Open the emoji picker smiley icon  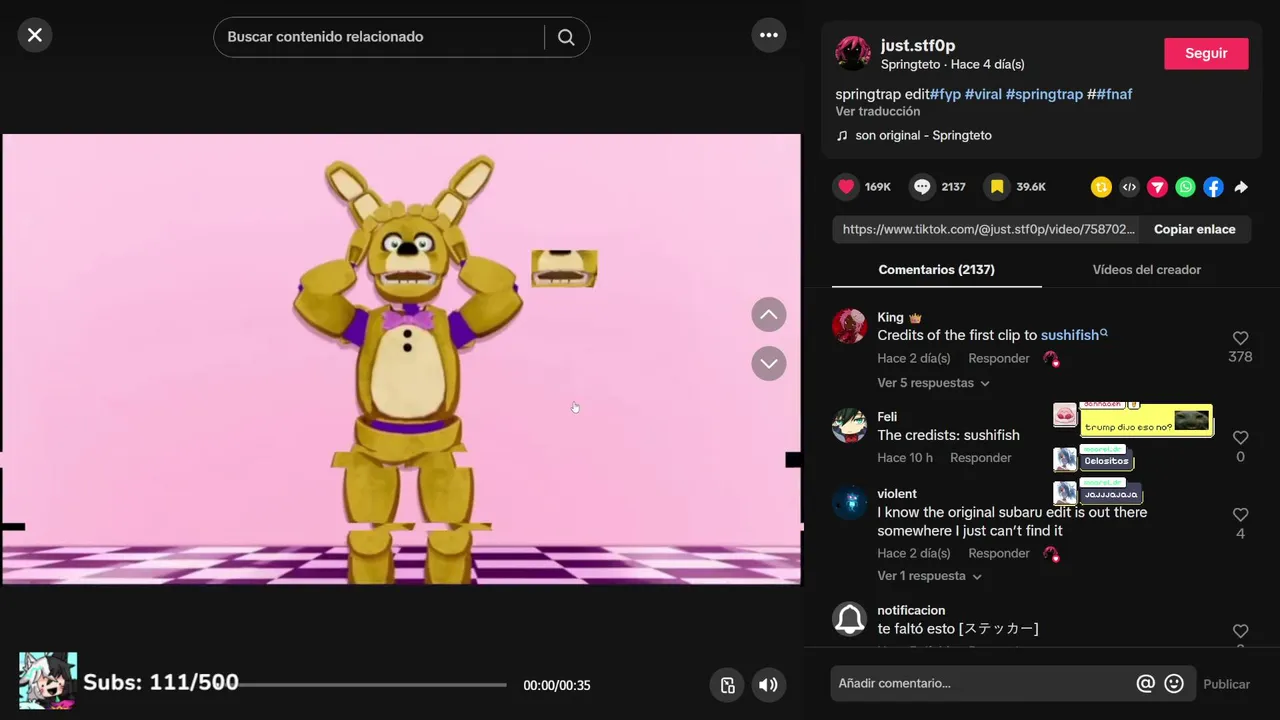pyautogui.click(x=1174, y=684)
